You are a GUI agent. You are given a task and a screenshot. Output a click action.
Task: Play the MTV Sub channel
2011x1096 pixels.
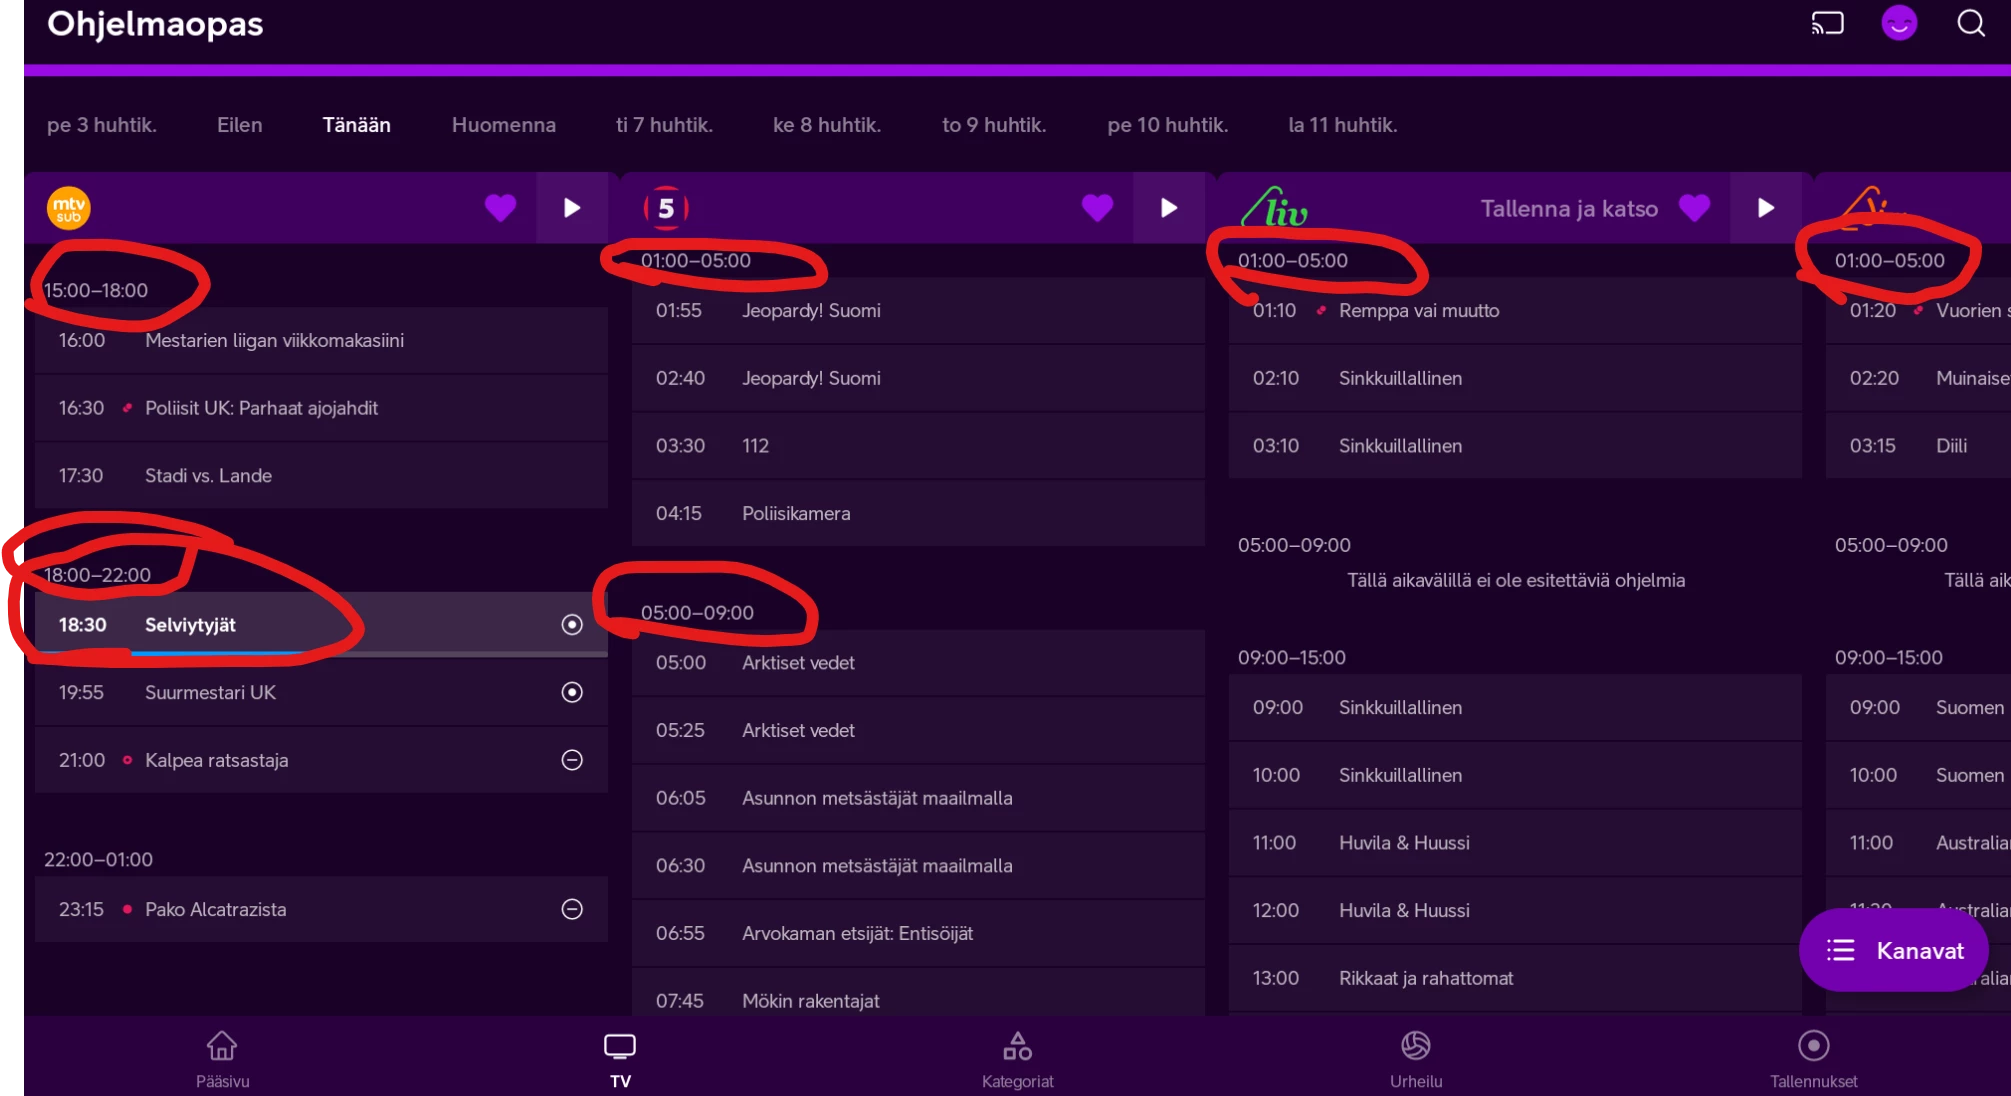[572, 208]
